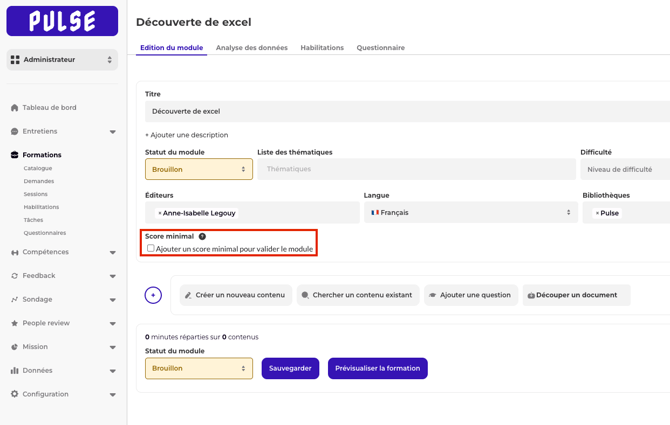Image resolution: width=670 pixels, height=425 pixels.
Task: Switch to Analyse des données tab
Action: (251, 48)
